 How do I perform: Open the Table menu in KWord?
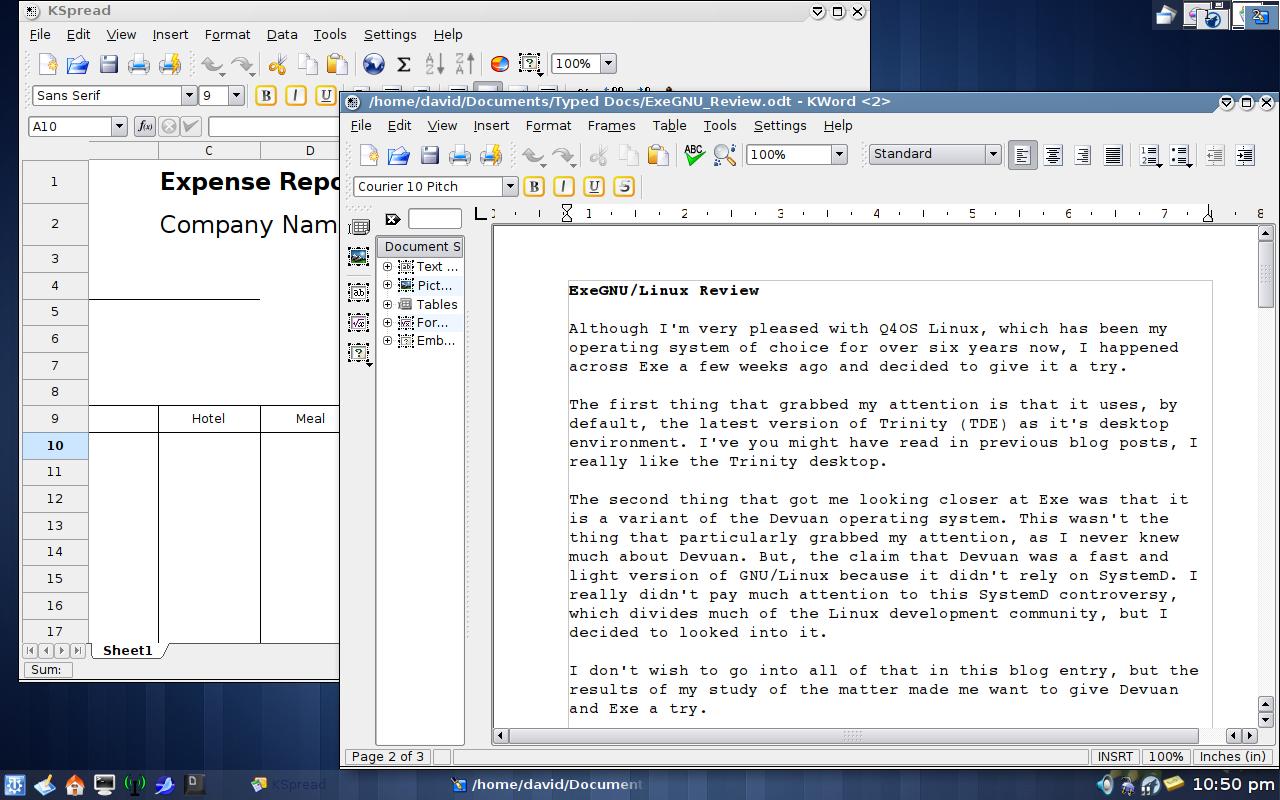[669, 125]
